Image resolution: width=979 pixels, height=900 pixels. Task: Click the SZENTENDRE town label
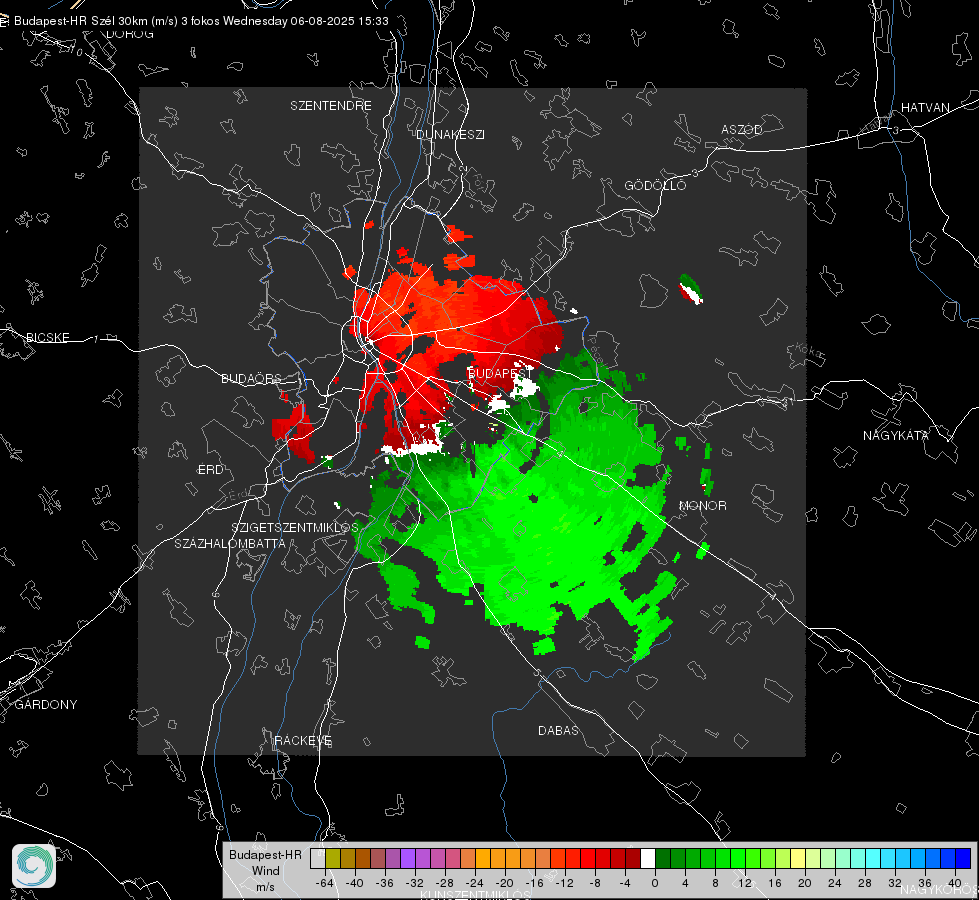tap(331, 106)
